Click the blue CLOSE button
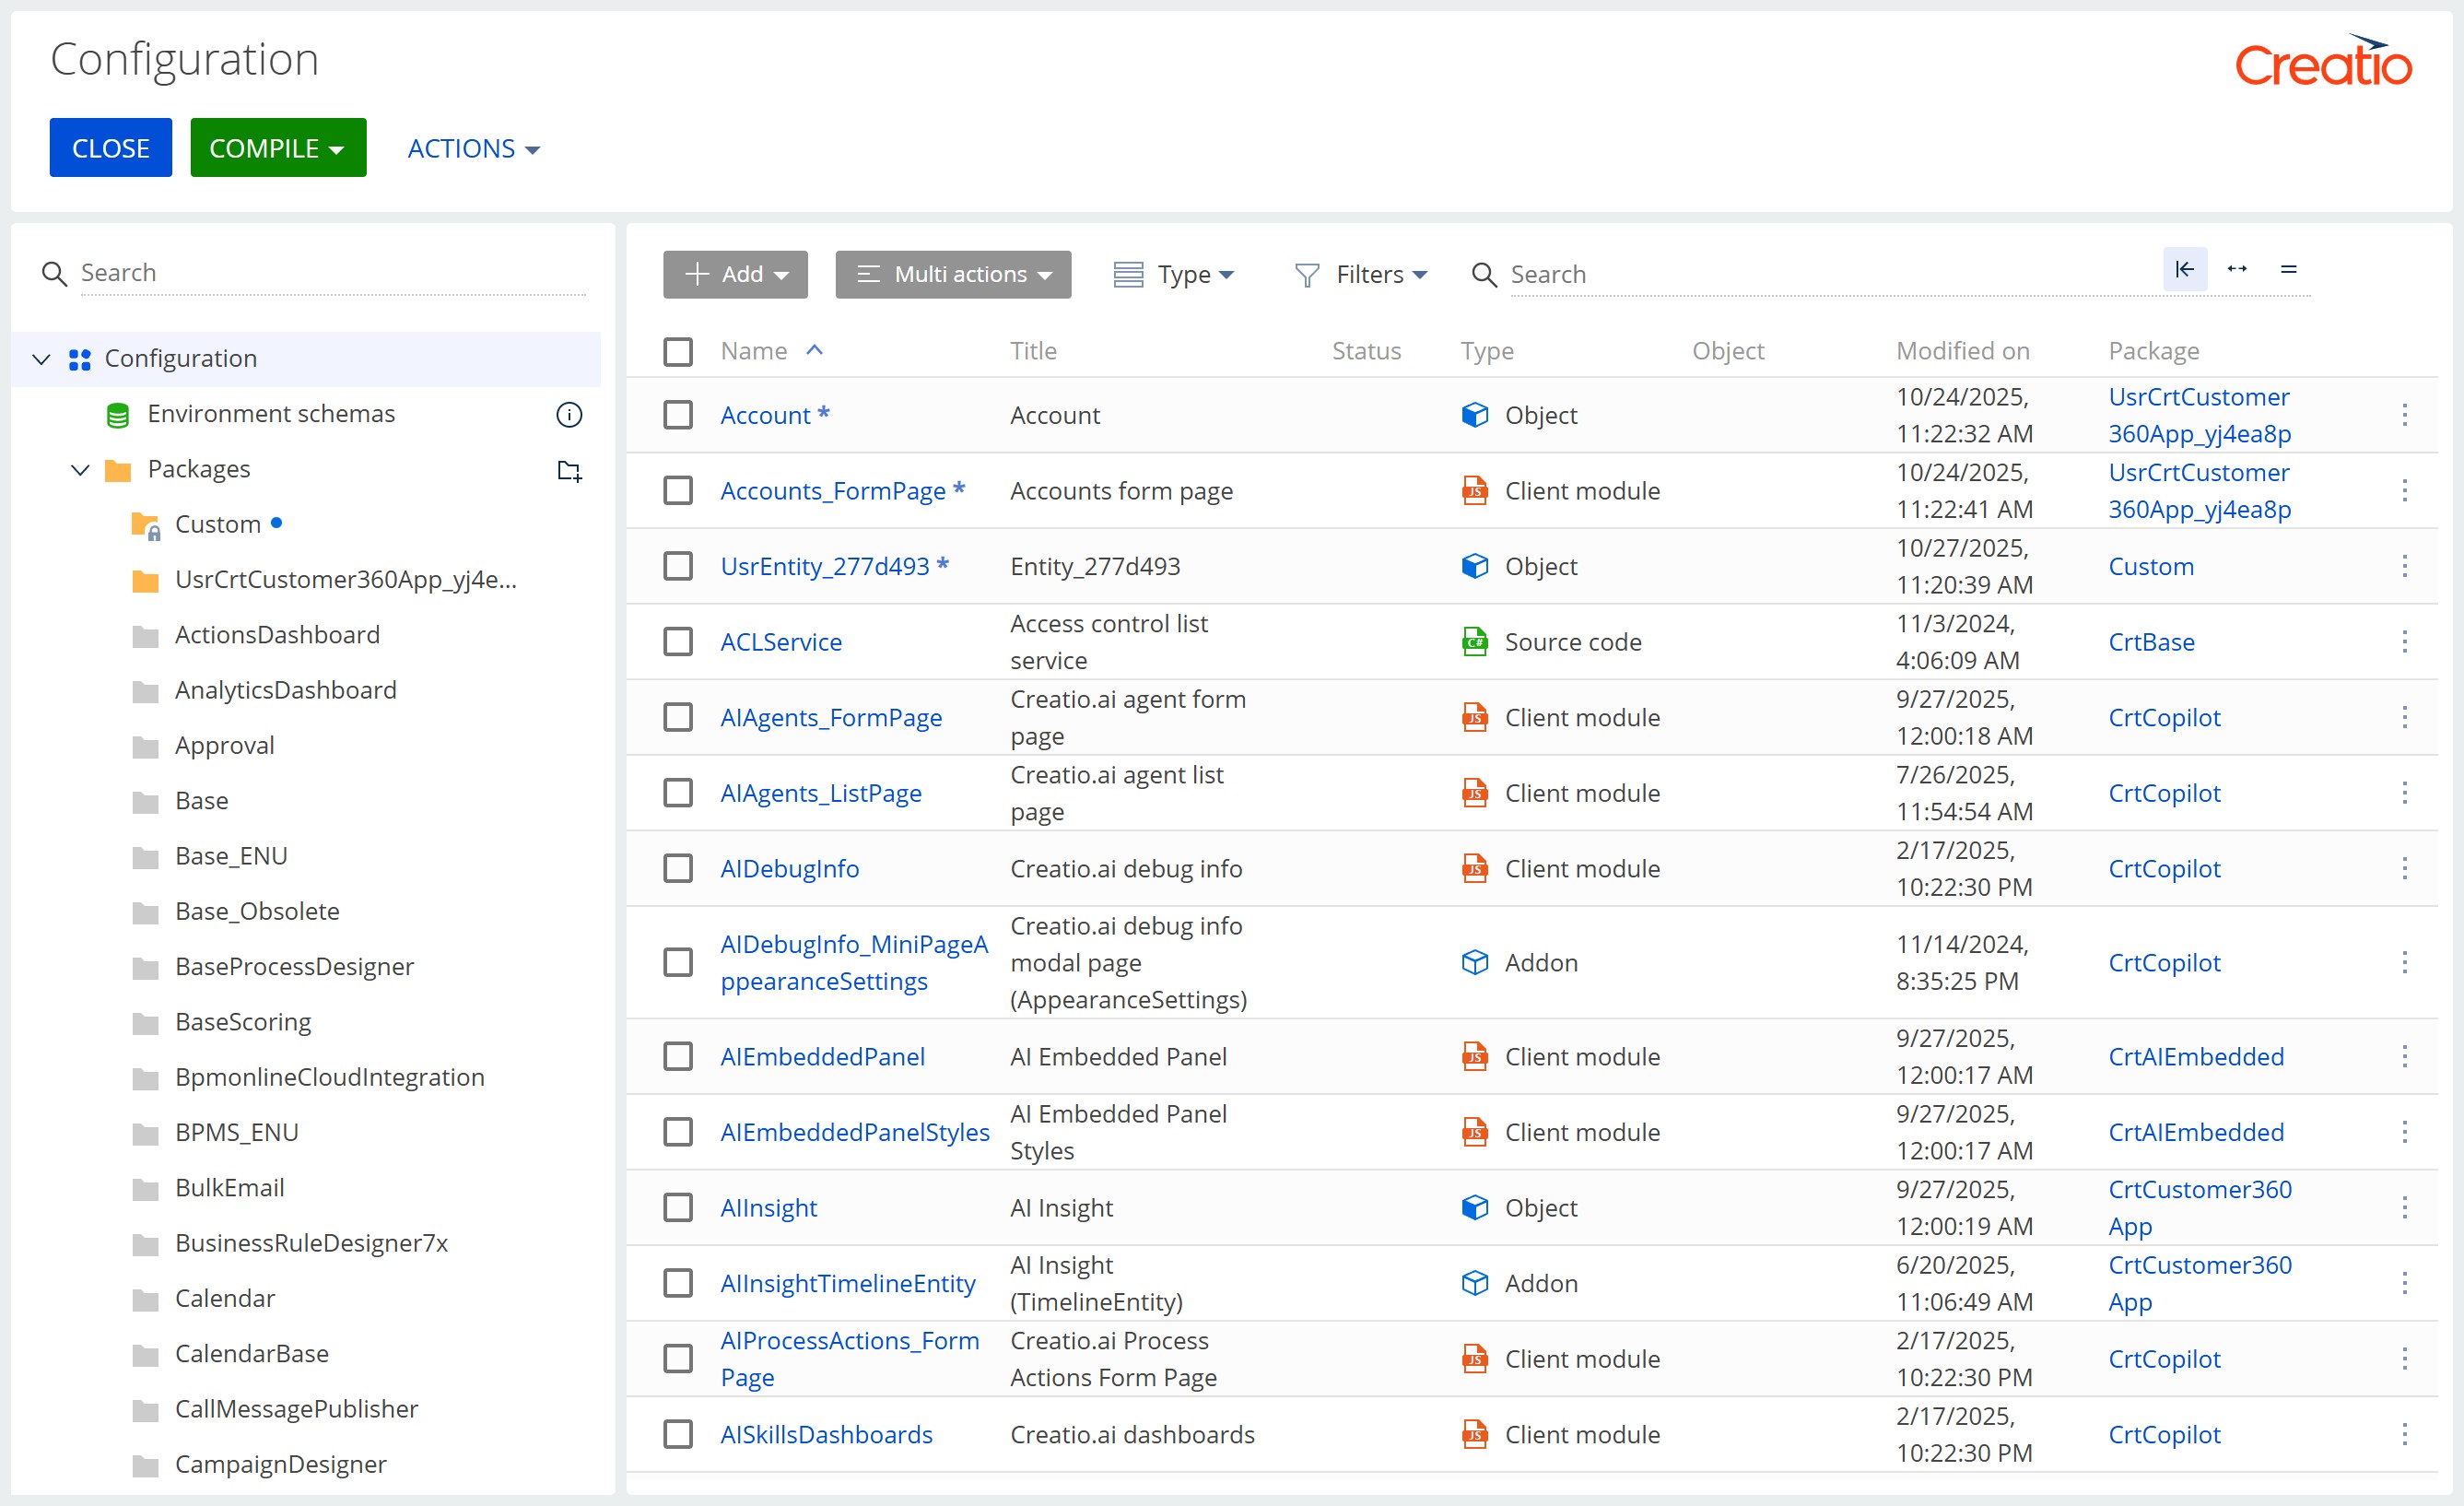Image resolution: width=2464 pixels, height=1506 pixels. coord(110,148)
